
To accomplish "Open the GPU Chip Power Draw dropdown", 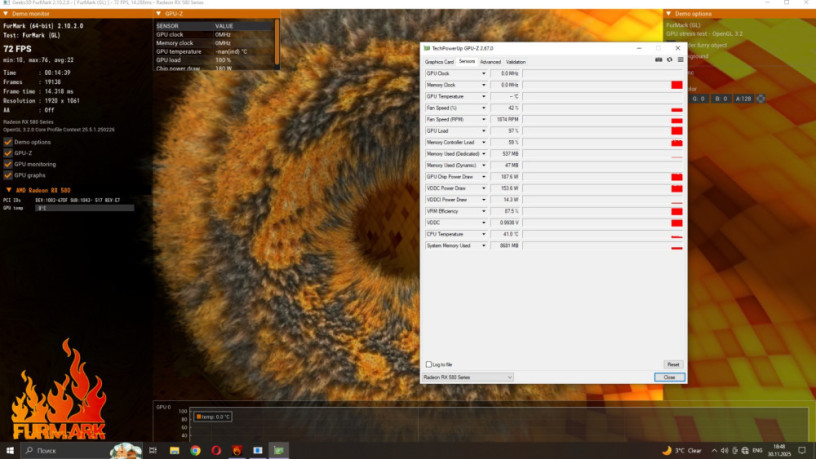I will click(483, 176).
